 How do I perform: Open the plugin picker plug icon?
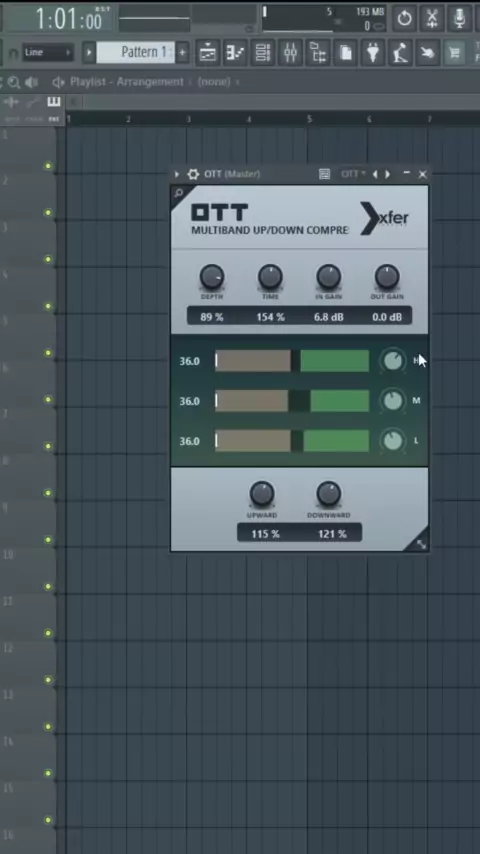(373, 53)
